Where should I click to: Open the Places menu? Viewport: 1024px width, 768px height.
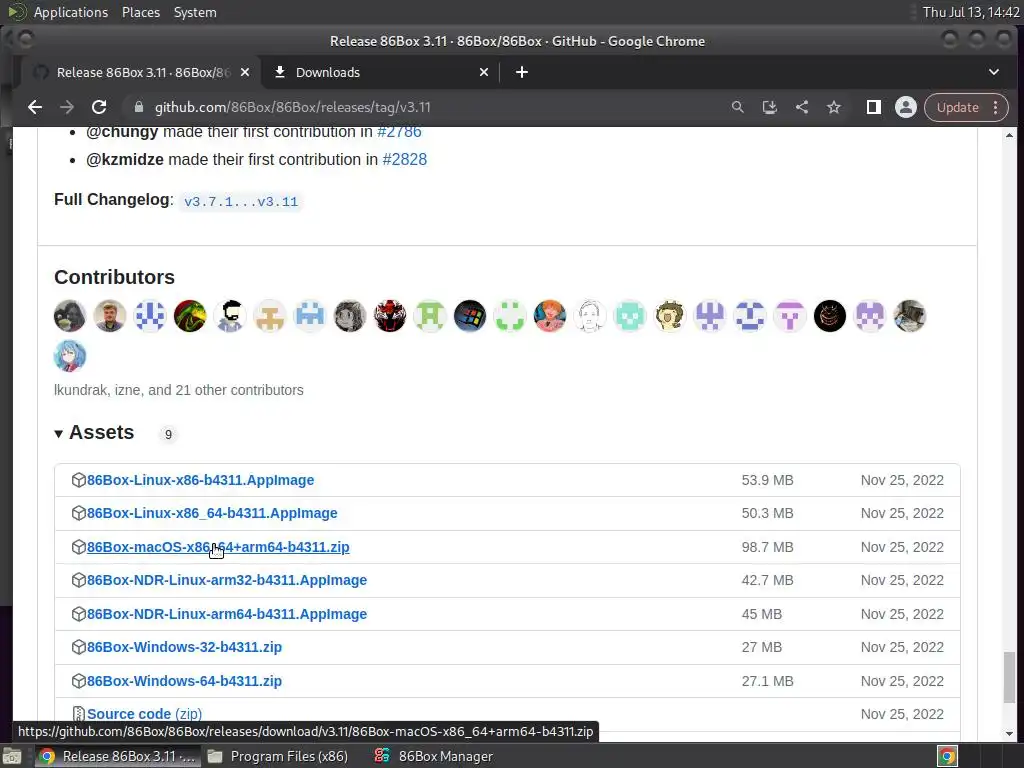coord(141,12)
